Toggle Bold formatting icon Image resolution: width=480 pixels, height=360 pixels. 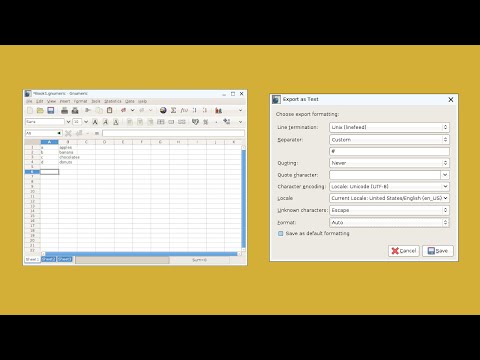pyautogui.click(x=95, y=122)
